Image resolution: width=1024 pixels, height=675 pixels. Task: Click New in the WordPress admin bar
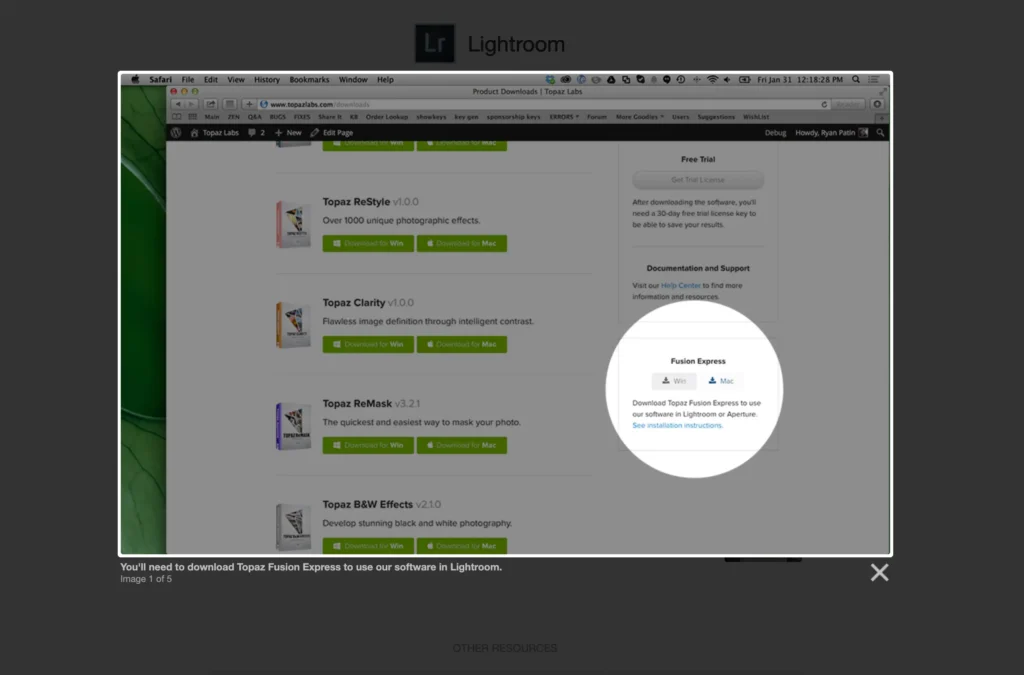(288, 133)
